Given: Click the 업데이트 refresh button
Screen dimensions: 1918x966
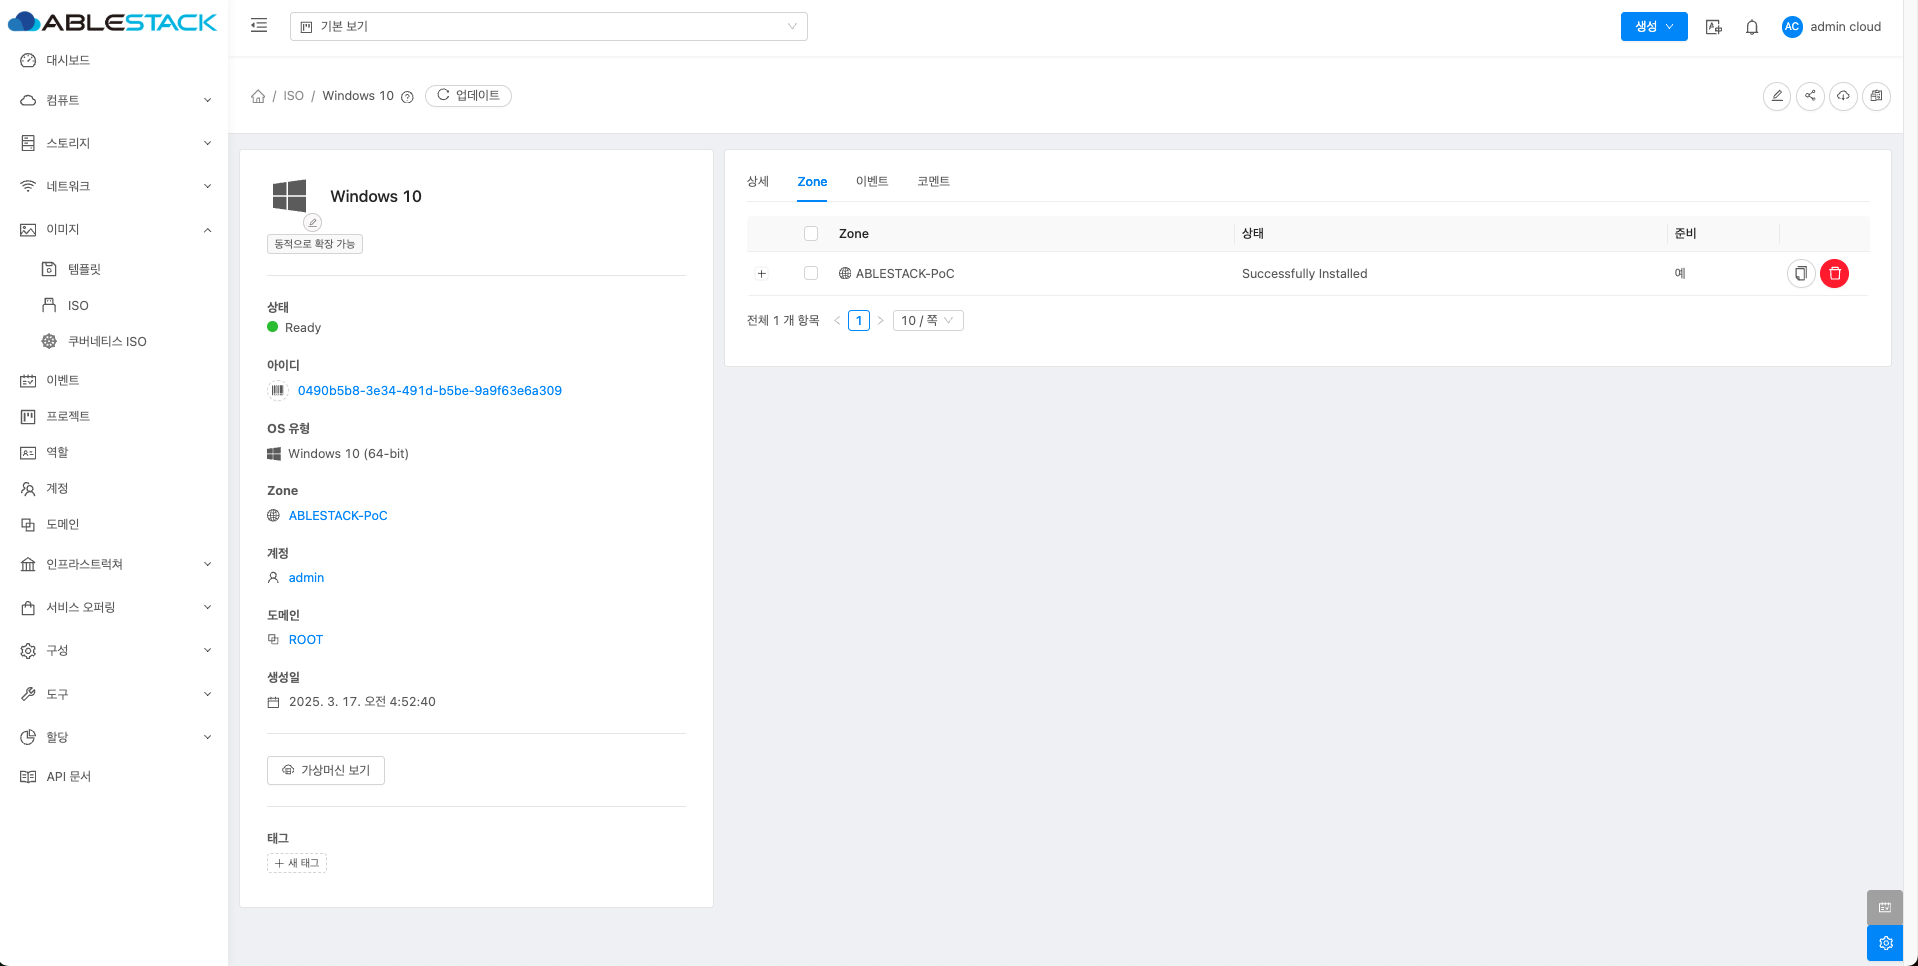Looking at the screenshot, I should pos(468,96).
